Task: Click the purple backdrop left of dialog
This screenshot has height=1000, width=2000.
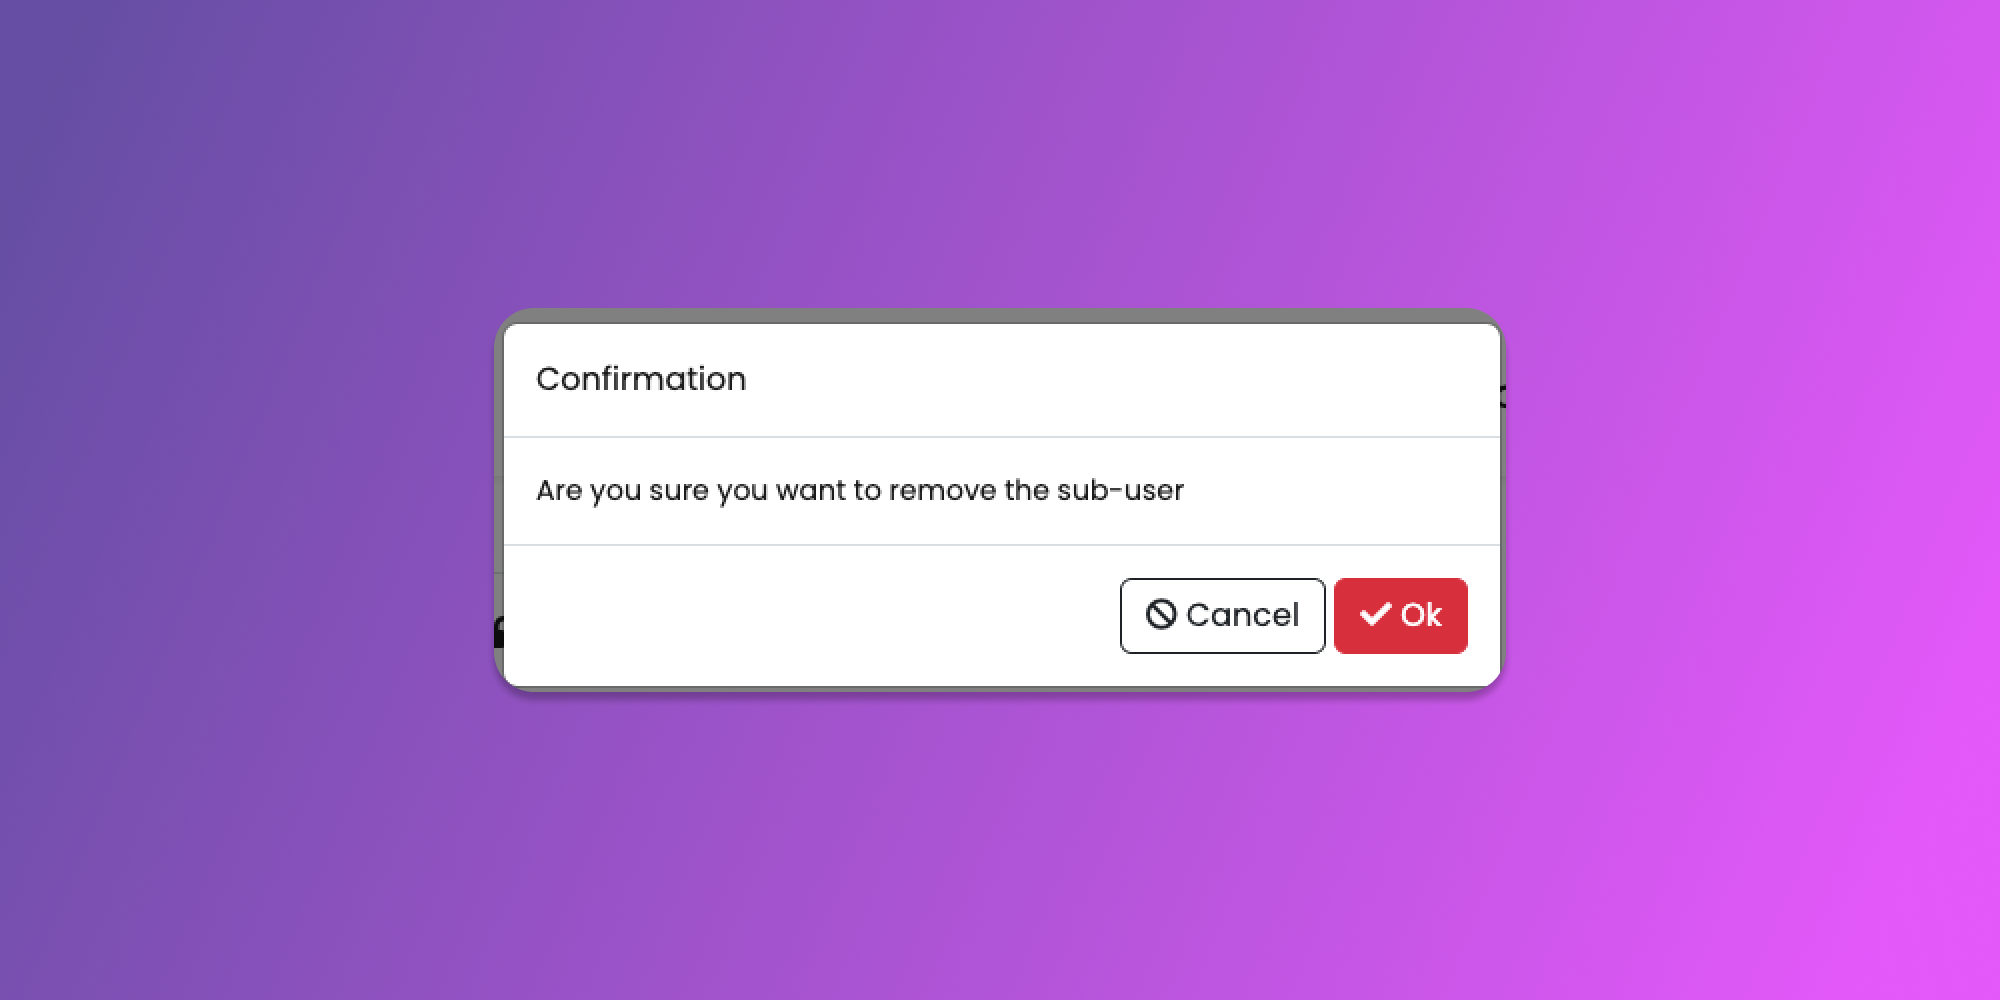Action: tap(250, 500)
